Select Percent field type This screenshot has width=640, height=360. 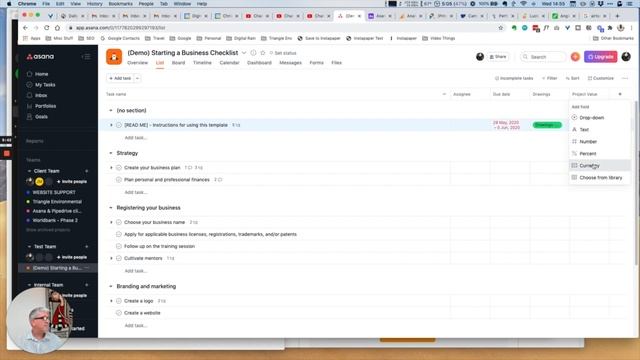(x=600, y=153)
